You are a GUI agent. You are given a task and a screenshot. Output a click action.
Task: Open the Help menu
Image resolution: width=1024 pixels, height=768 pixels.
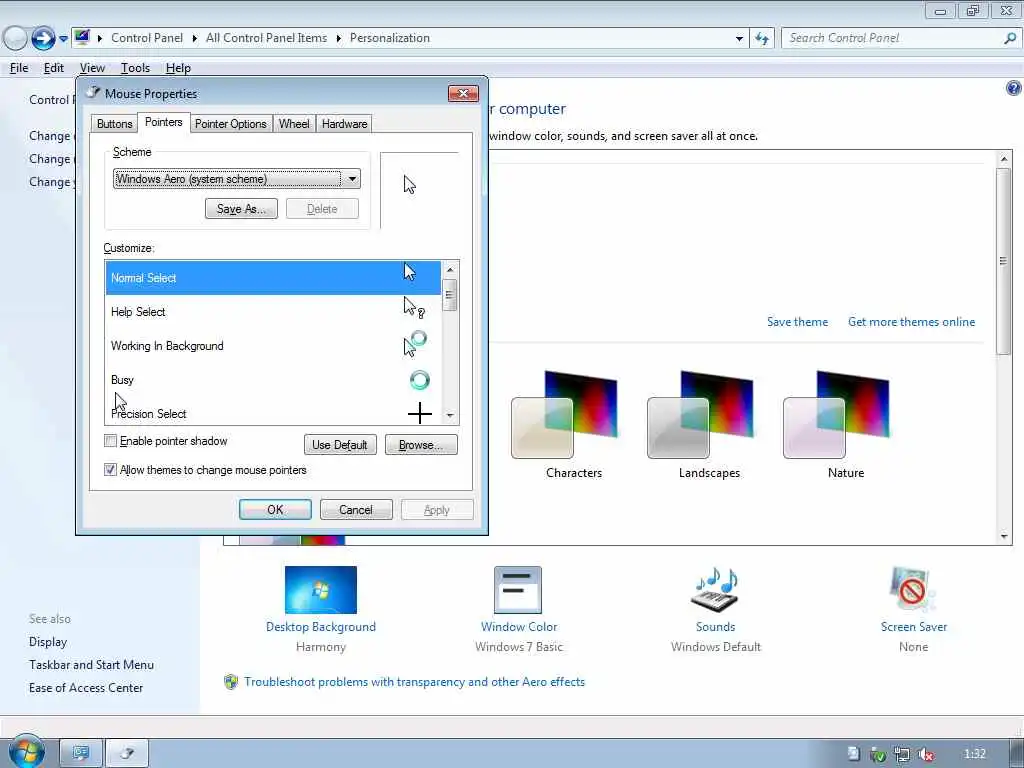tap(178, 68)
